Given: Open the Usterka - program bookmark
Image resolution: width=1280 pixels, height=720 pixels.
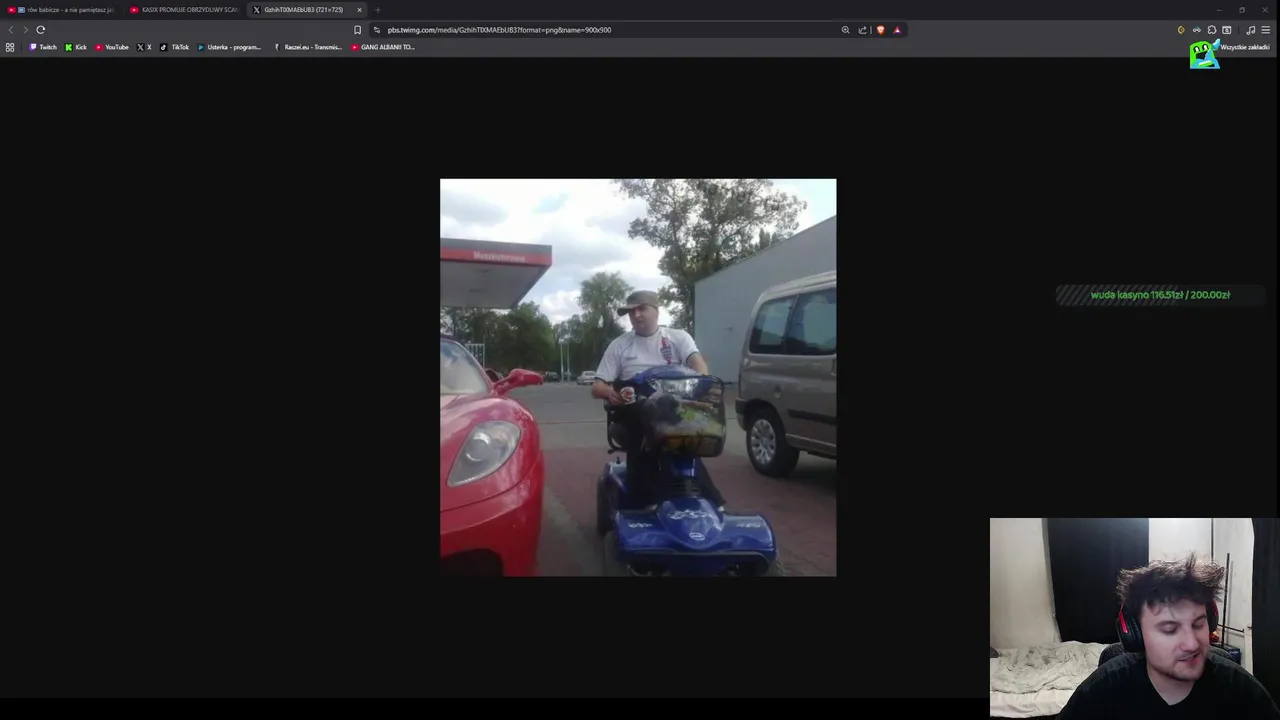Looking at the screenshot, I should coord(229,47).
